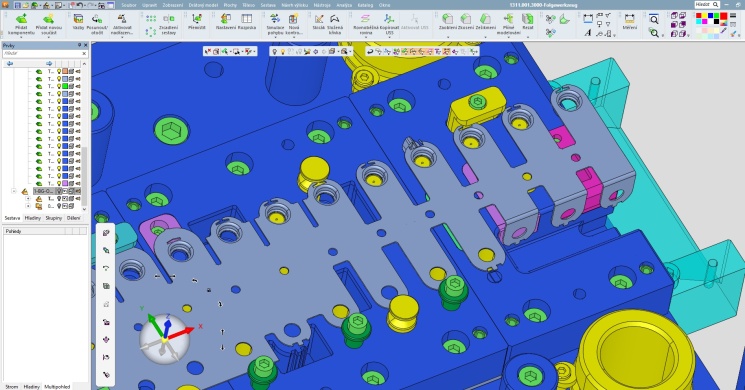745x390 pixels.
Task: Open the dropdown under Kopírovat USS
Action: [389, 38]
